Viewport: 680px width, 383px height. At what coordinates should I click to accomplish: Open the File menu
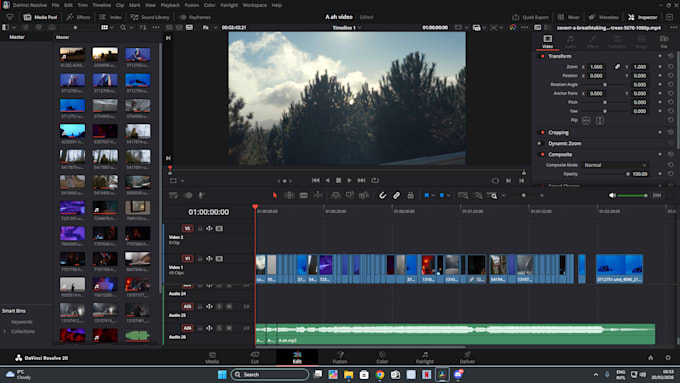[x=56, y=5]
